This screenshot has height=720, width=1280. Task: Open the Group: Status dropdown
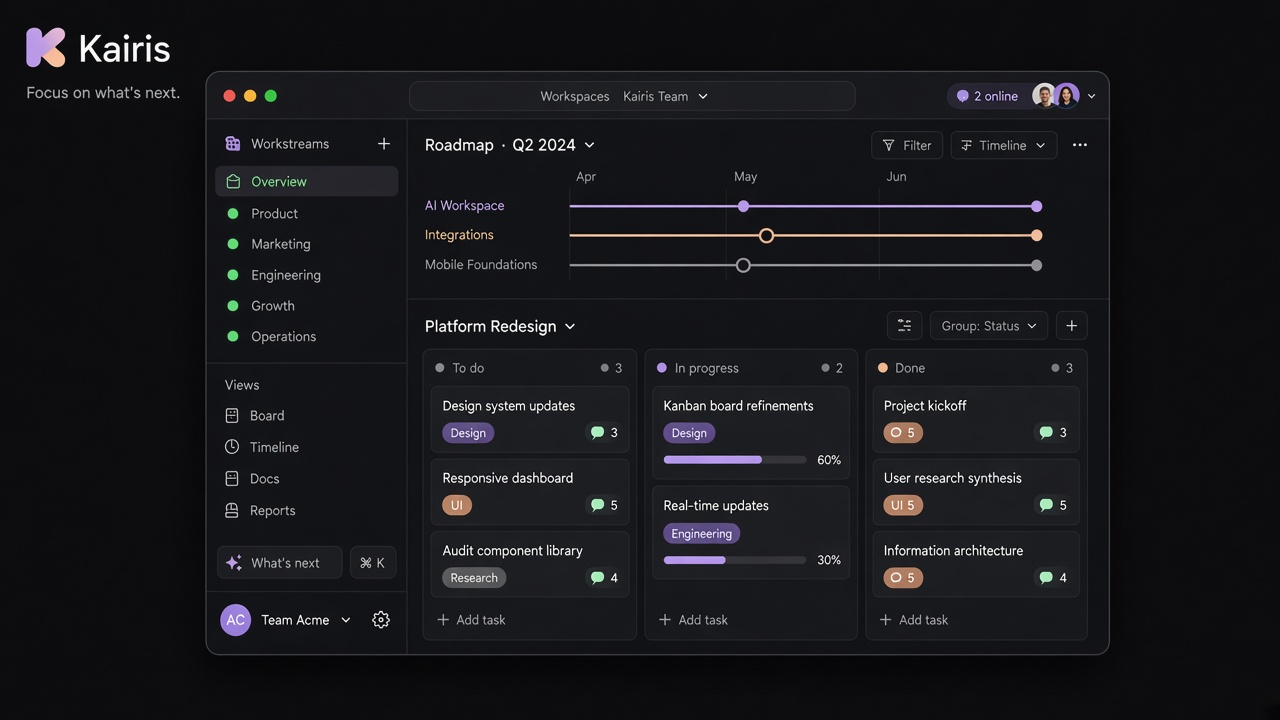[x=989, y=326]
